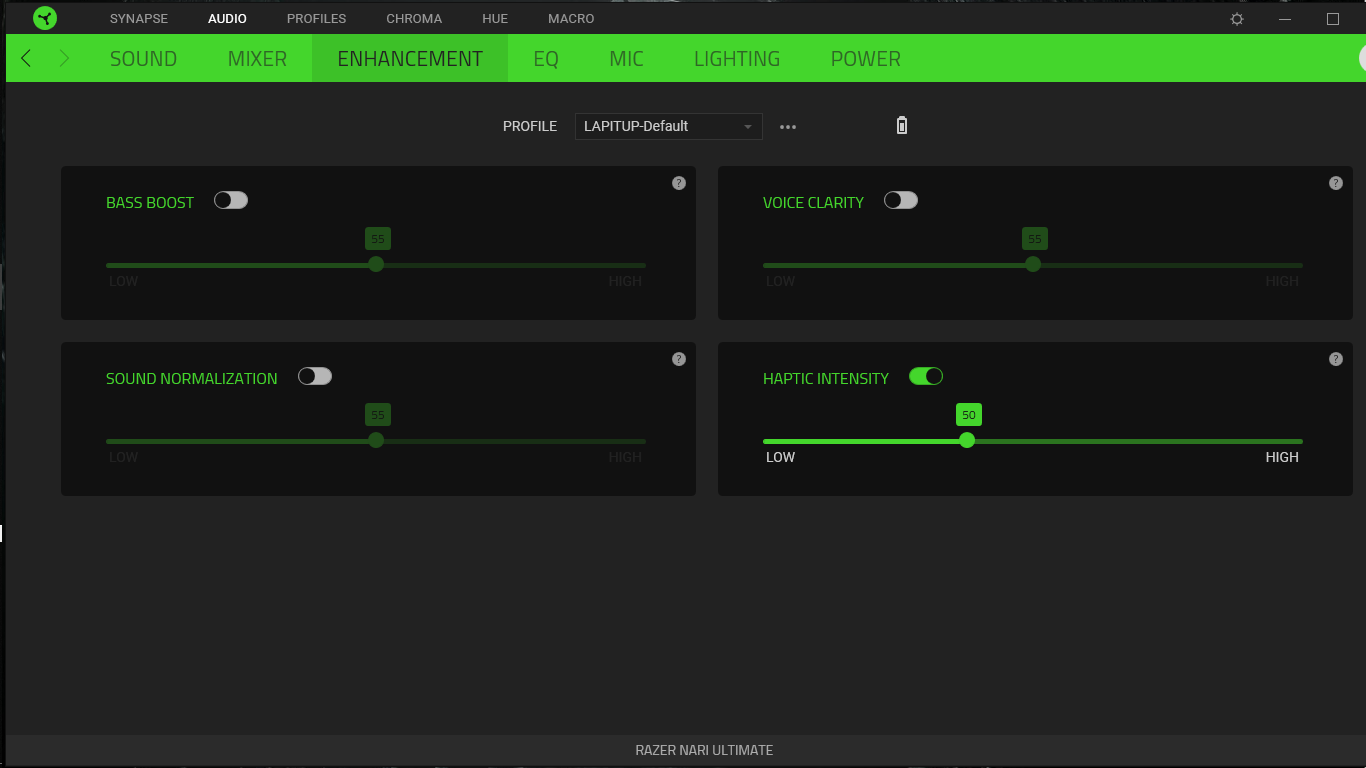This screenshot has width=1366, height=768.
Task: Click the Haptic Intensity label
Action: coord(826,378)
